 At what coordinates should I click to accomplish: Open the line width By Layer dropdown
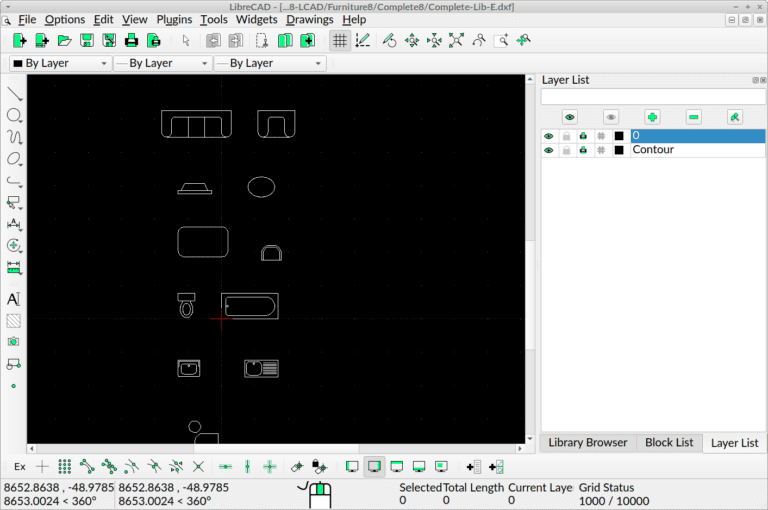pyautogui.click(x=162, y=63)
